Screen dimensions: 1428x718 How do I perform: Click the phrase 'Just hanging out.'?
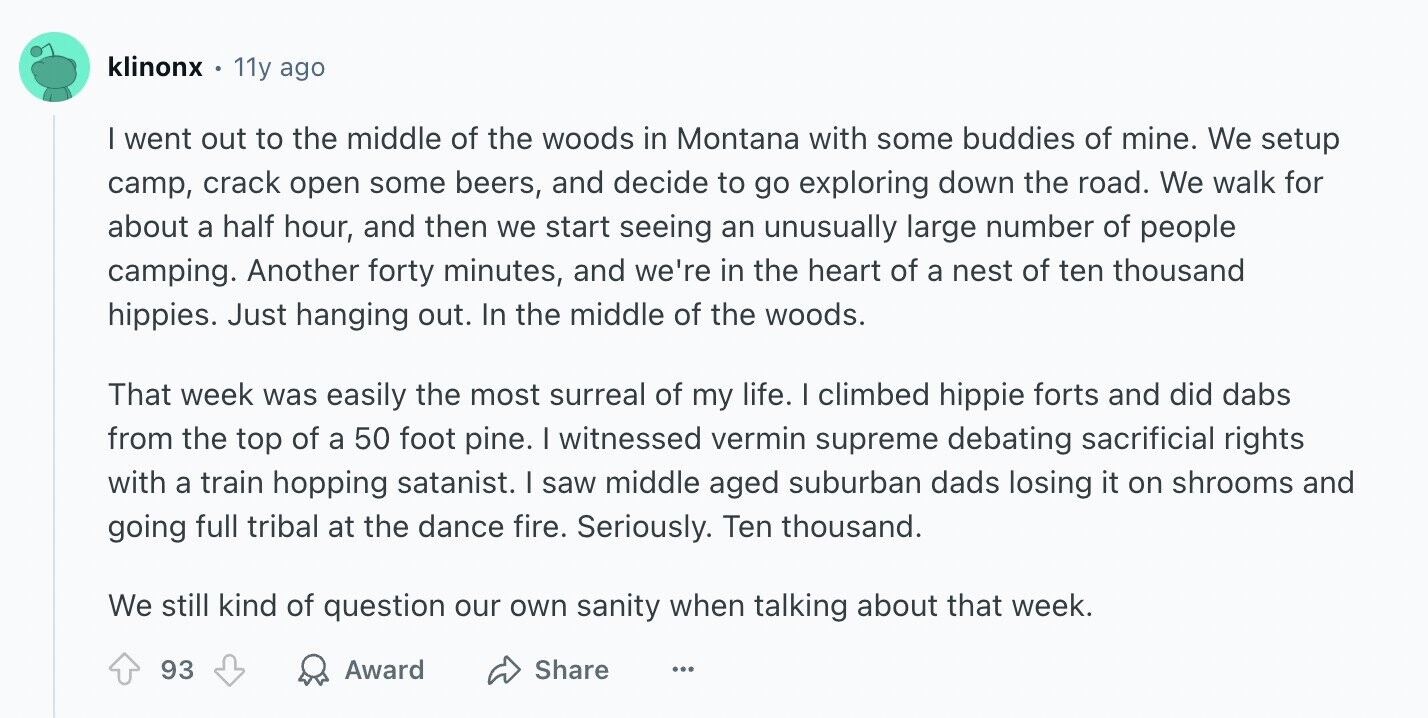pyautogui.click(x=350, y=315)
